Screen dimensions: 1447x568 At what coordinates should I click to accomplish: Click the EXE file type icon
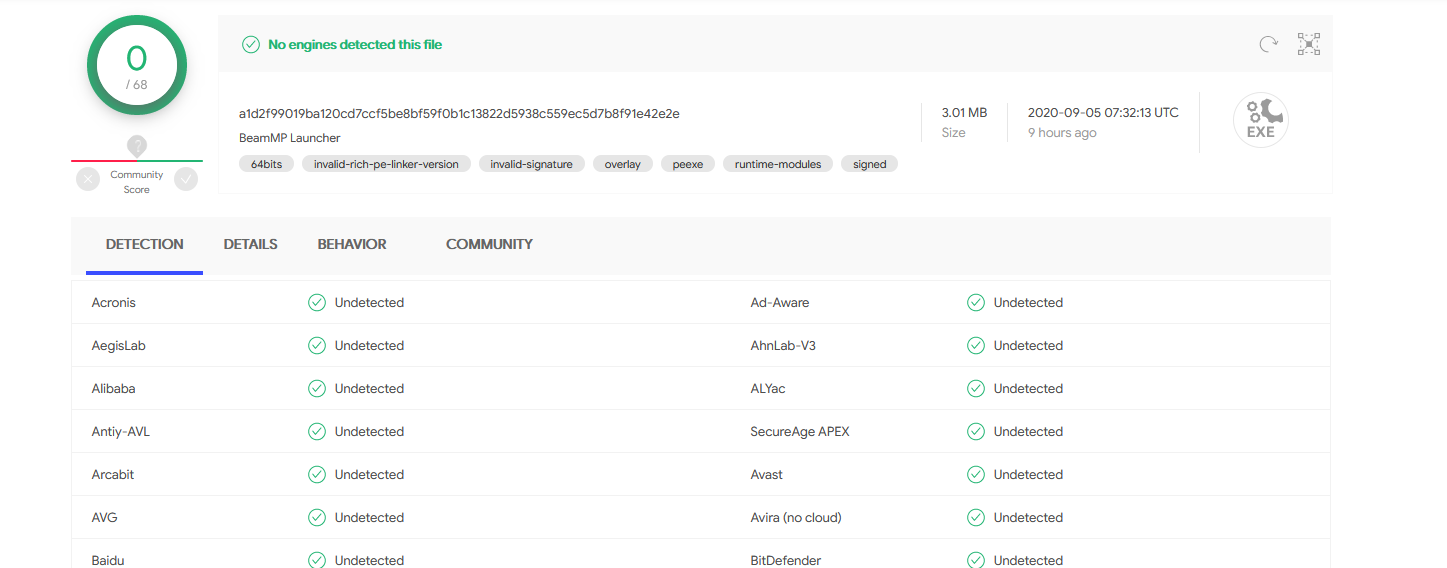(x=1260, y=121)
